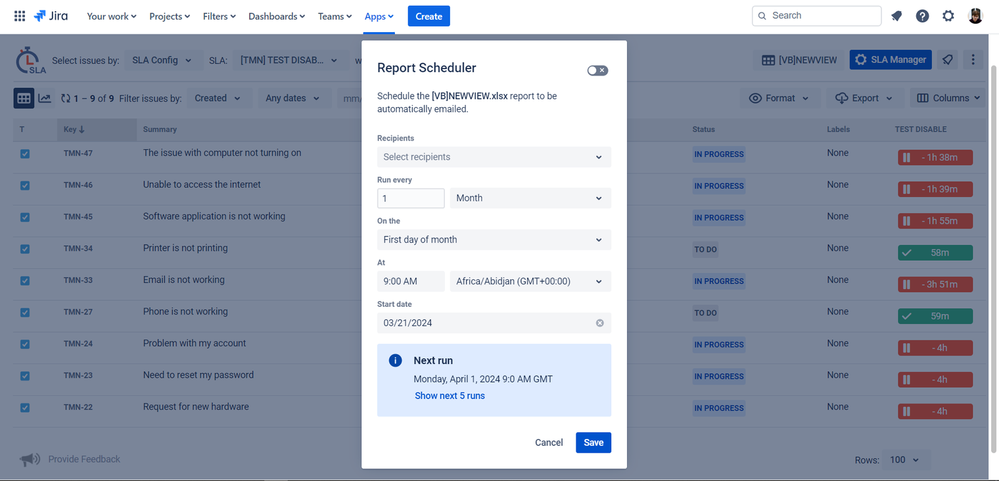Screen dimensions: 999x481
Task: Switch to table grid view icon
Action: (x=24, y=98)
